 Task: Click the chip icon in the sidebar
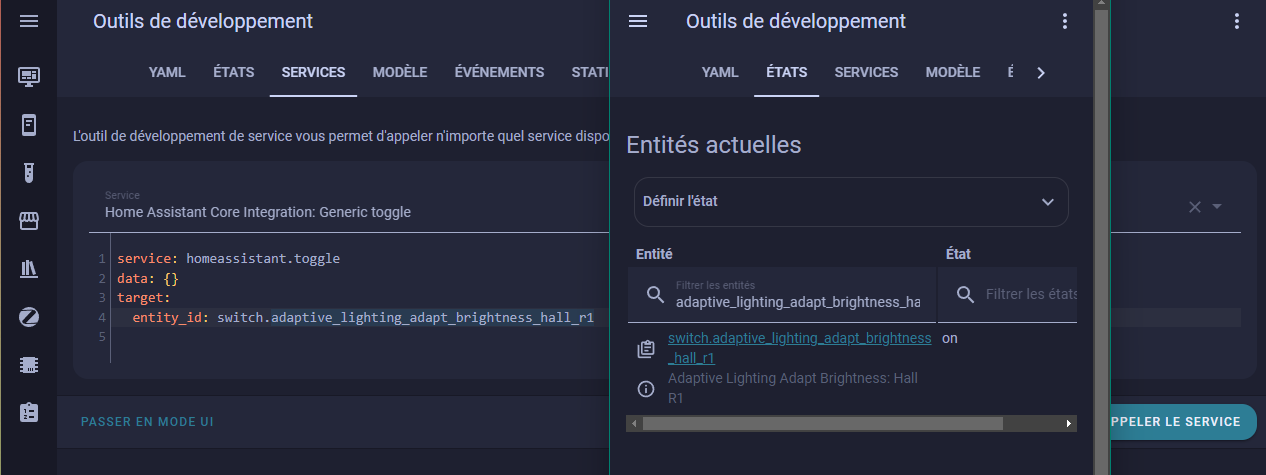point(29,365)
